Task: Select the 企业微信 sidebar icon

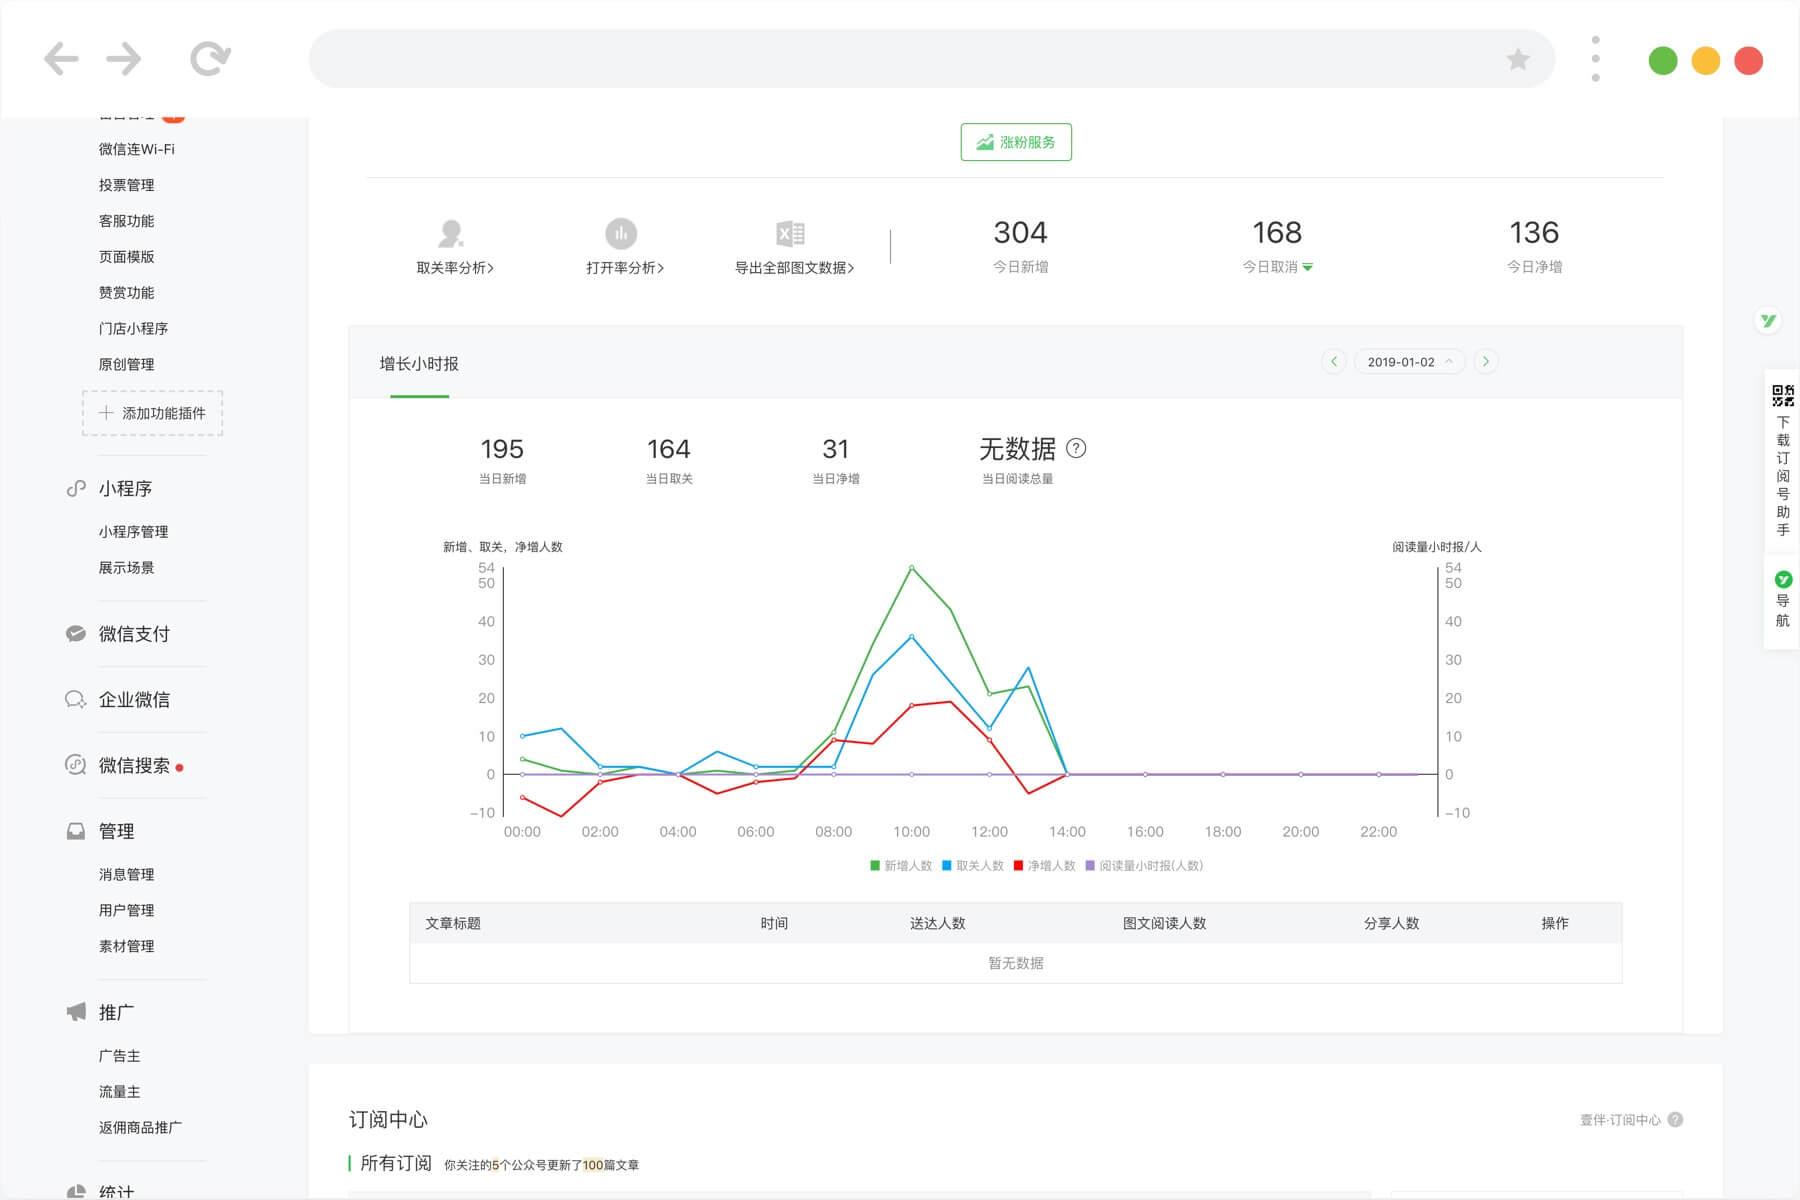Action: [75, 699]
